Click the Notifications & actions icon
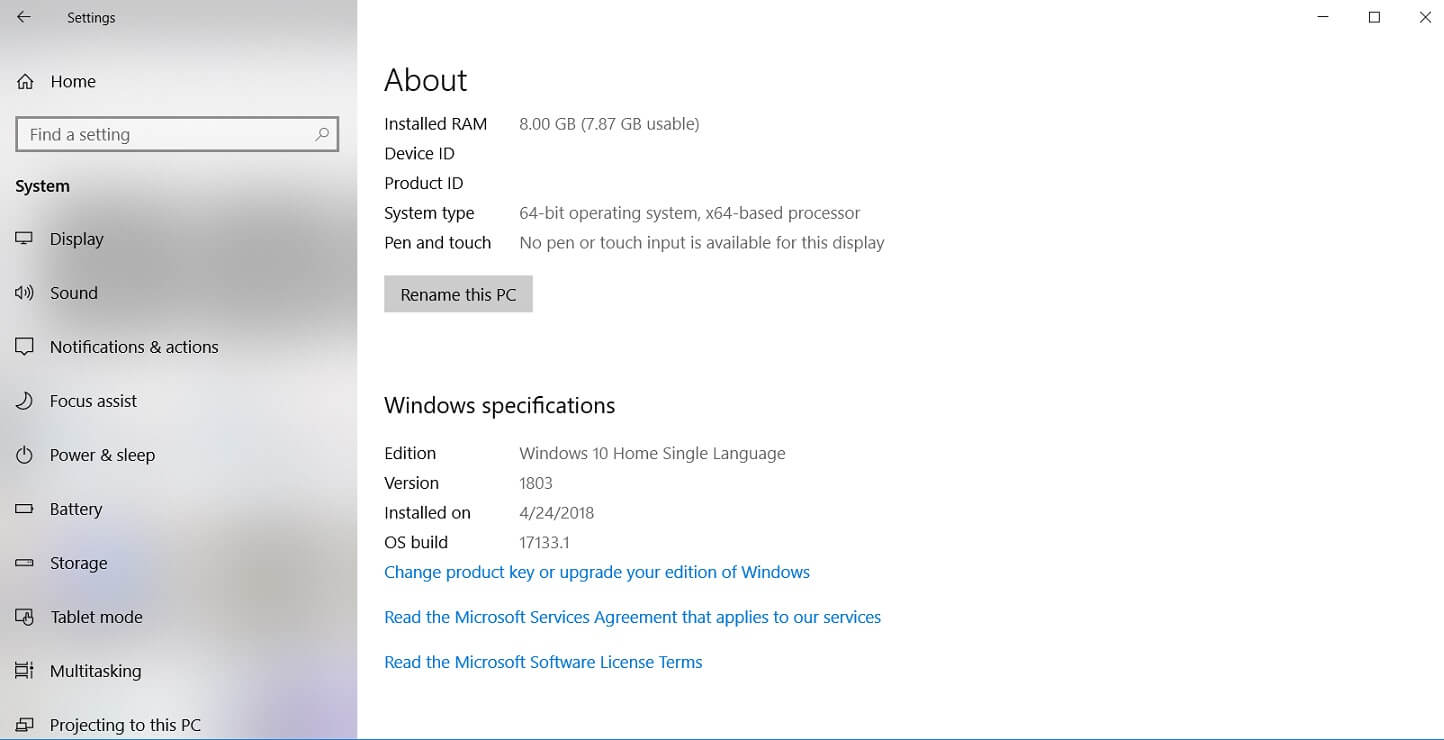 pos(25,347)
